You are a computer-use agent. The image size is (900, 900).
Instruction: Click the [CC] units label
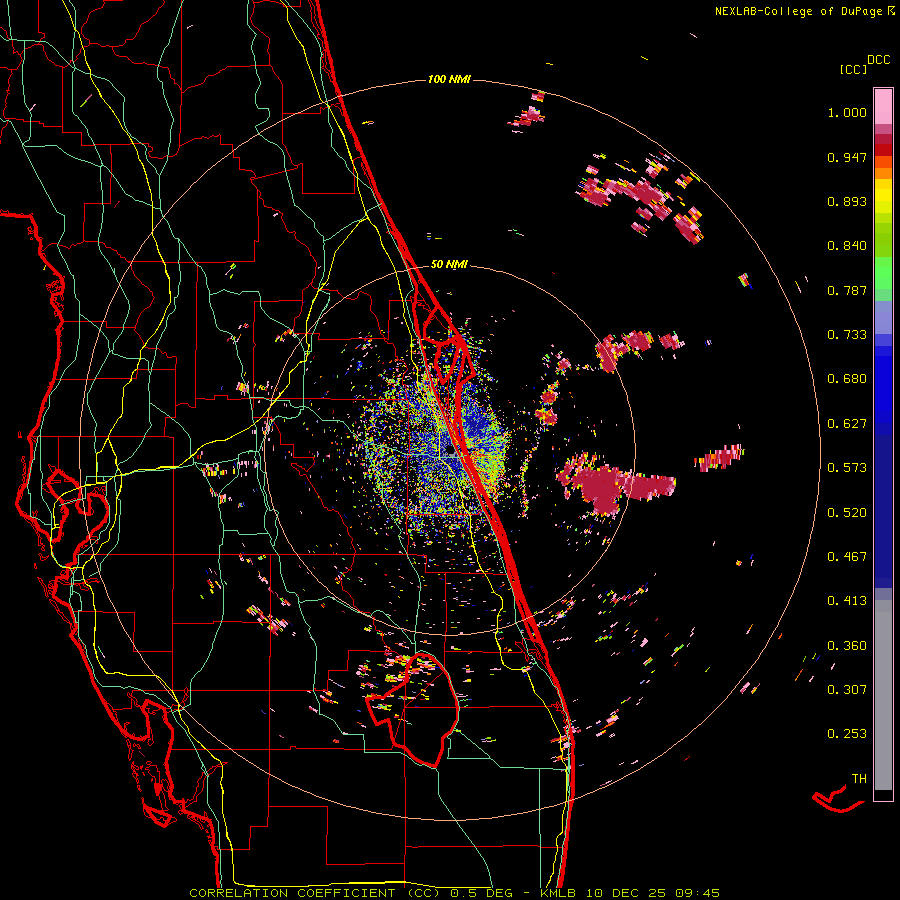(x=854, y=69)
